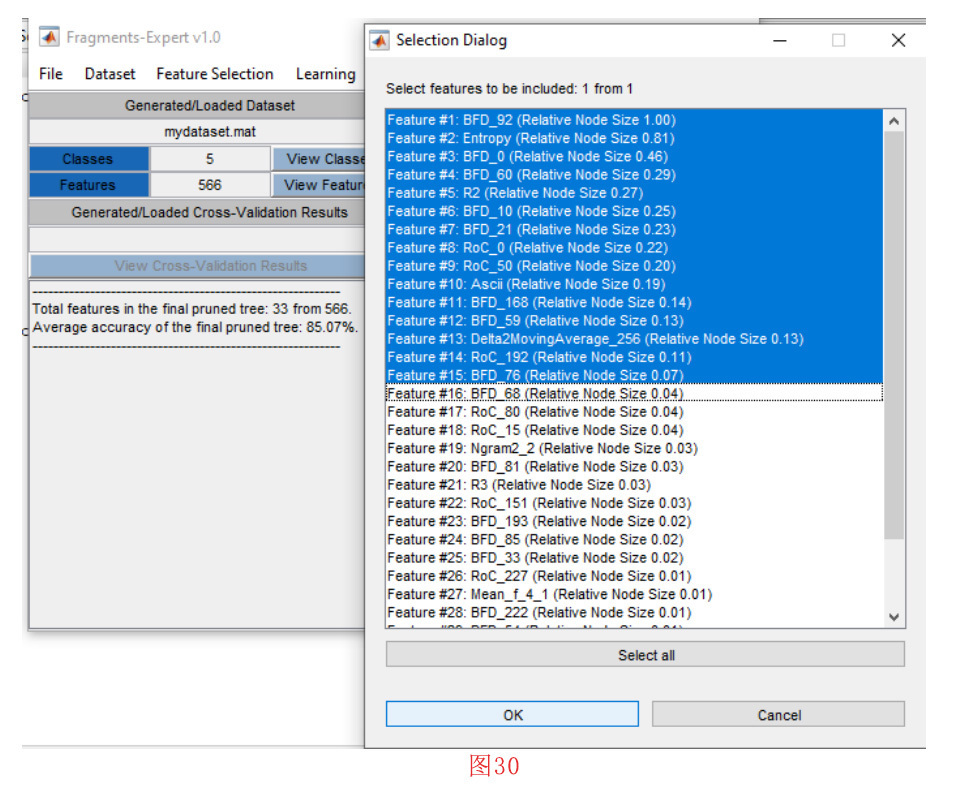This screenshot has height=787, width=954.
Task: Confirm the selection with OK
Action: pos(512,715)
